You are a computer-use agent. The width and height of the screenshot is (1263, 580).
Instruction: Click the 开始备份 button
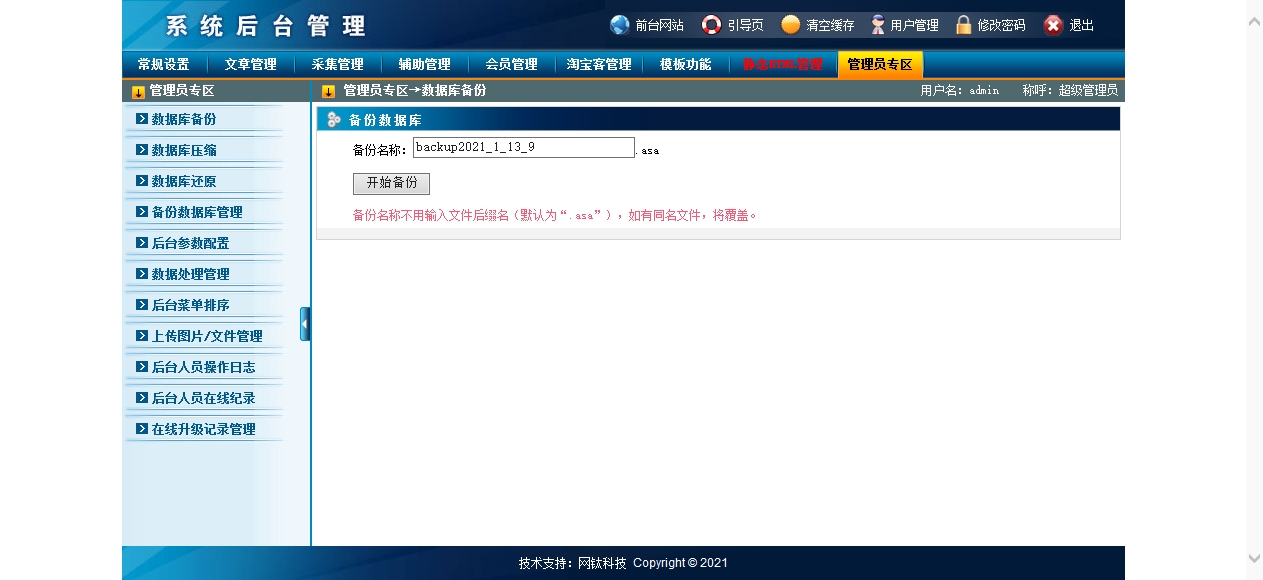click(391, 183)
